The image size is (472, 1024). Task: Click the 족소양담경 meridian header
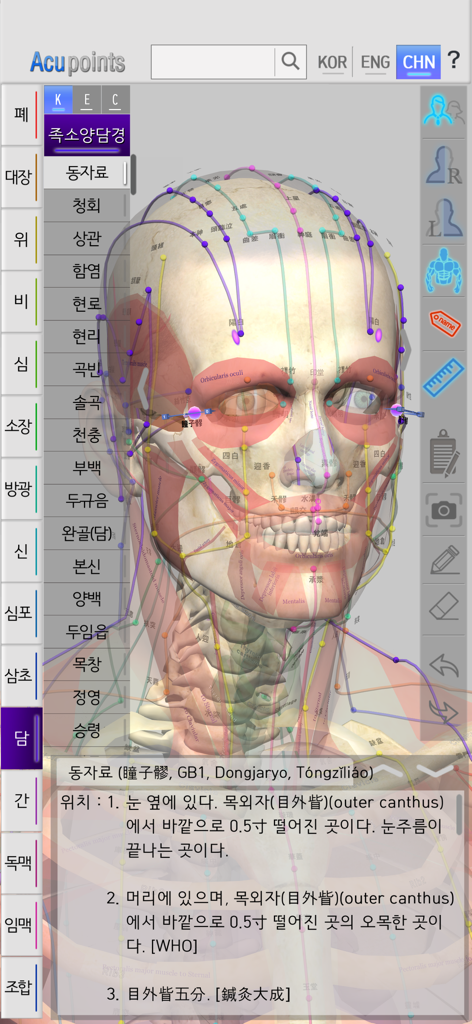87,135
